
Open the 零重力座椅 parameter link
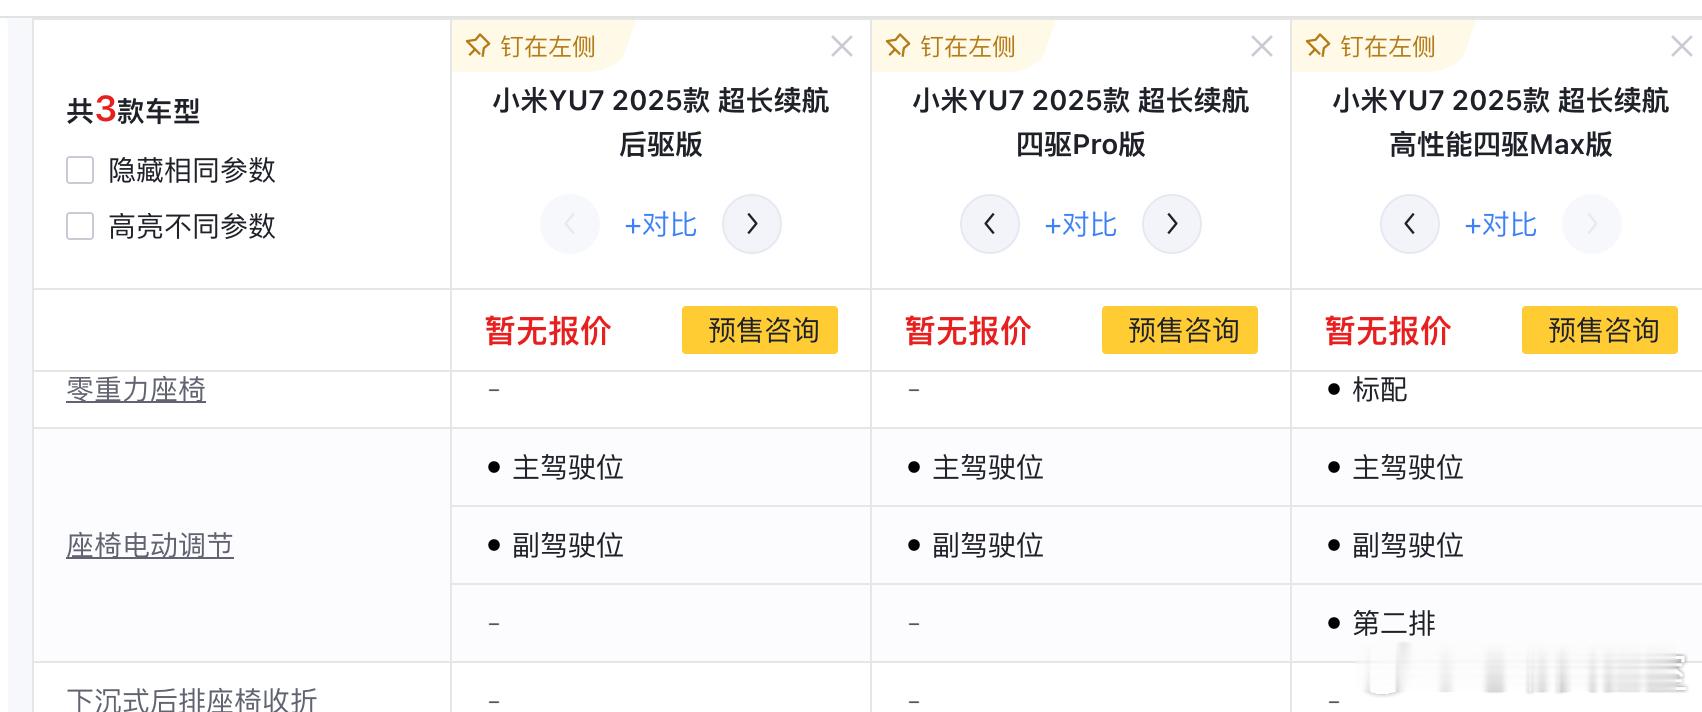click(x=136, y=389)
